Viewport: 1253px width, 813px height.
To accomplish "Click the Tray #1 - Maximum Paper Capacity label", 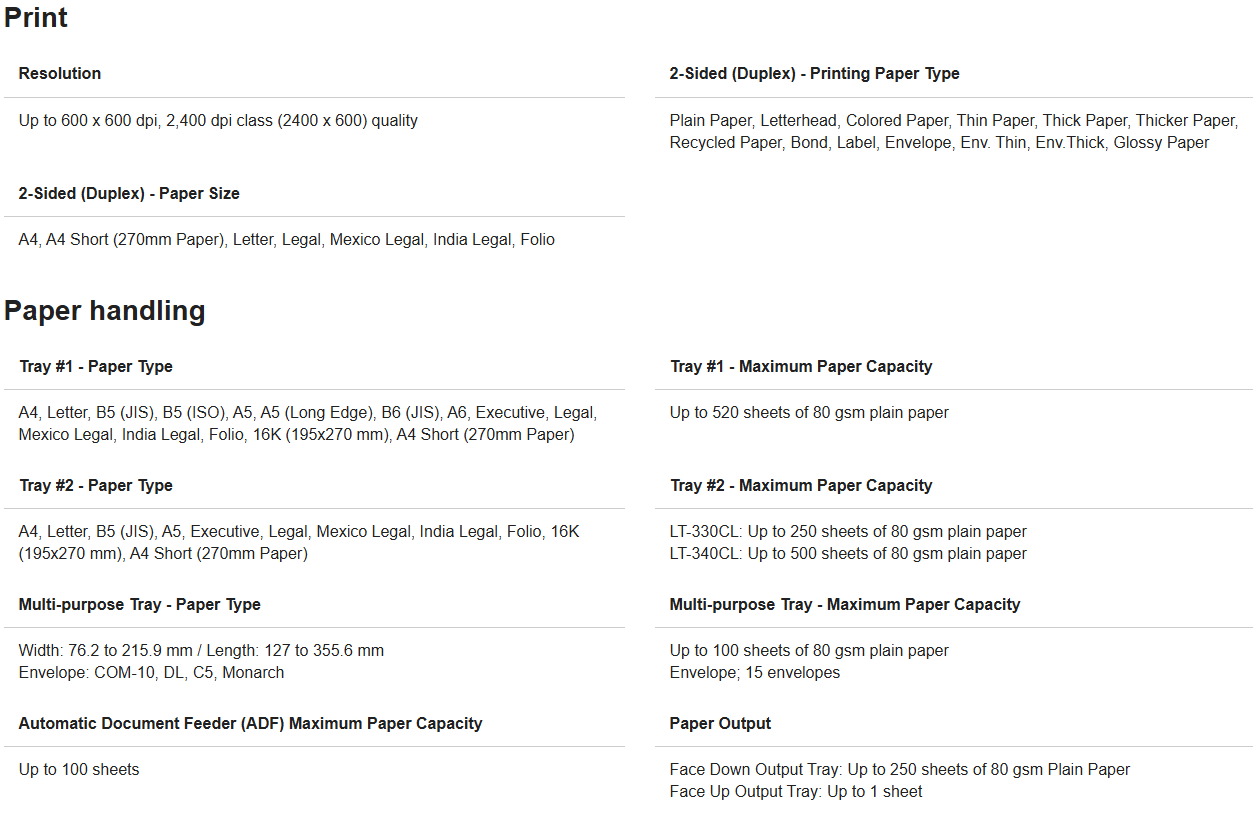I will point(801,367).
